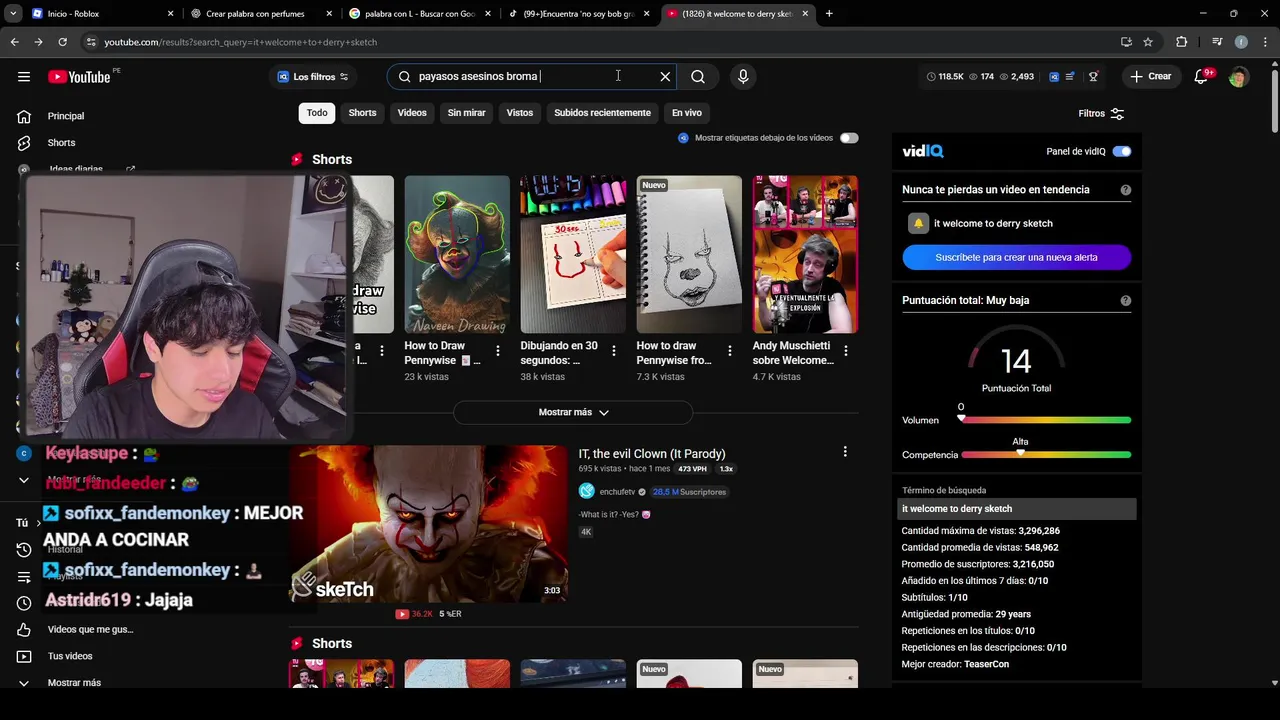
Task: Toggle the Panel de vidIQ switch
Action: click(1122, 151)
